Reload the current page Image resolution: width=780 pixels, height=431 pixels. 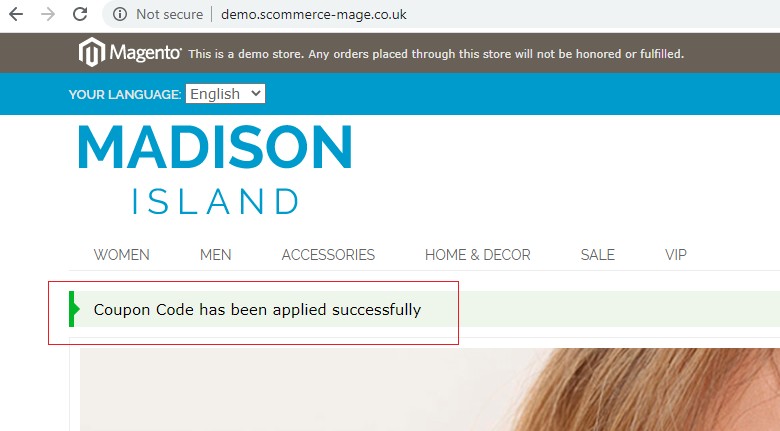80,14
